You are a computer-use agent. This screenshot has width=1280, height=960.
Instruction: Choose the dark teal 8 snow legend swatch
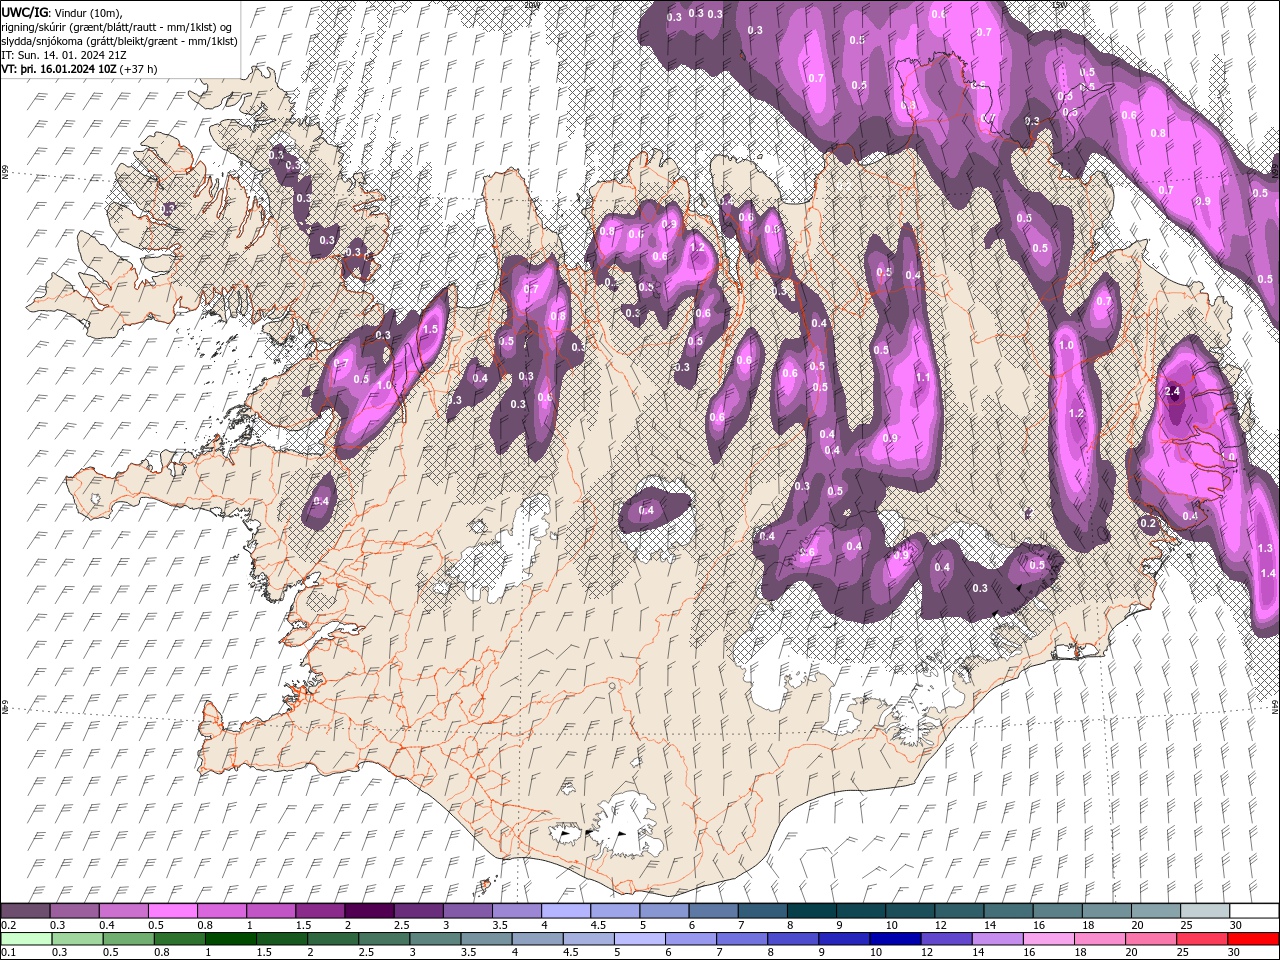point(812,911)
